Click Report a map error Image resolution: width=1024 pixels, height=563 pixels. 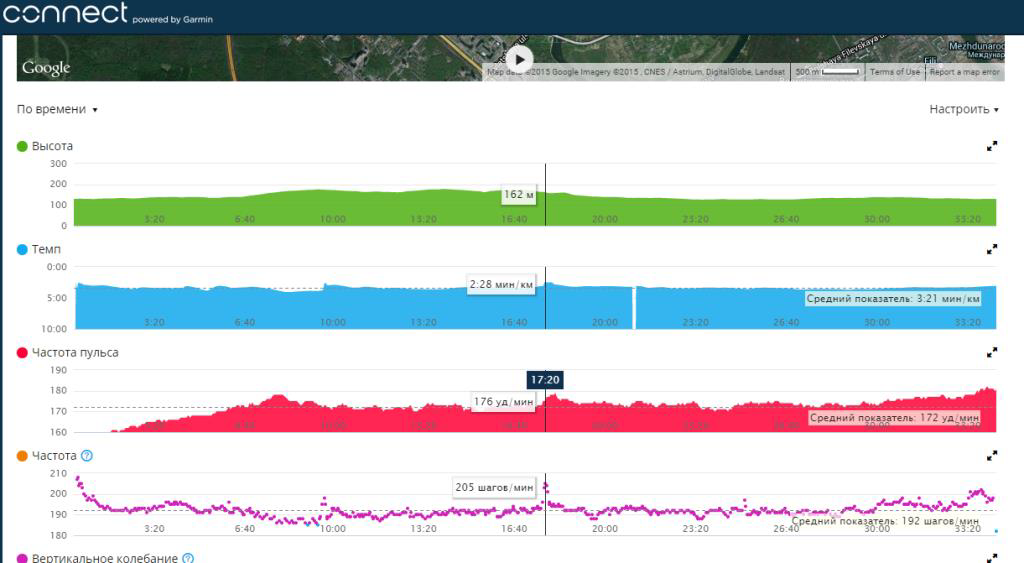coord(964,72)
